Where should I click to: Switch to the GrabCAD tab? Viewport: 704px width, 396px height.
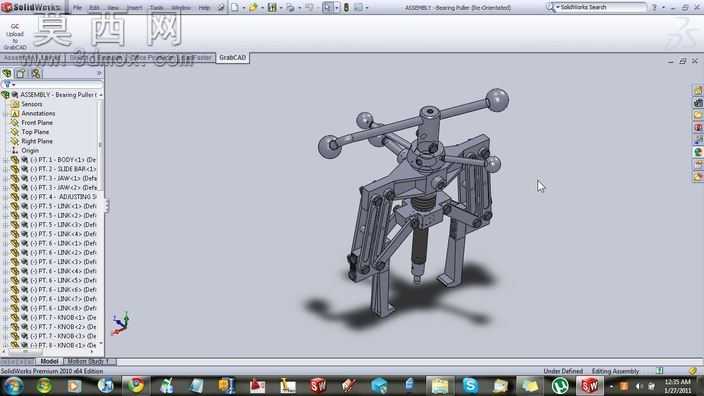click(x=233, y=57)
